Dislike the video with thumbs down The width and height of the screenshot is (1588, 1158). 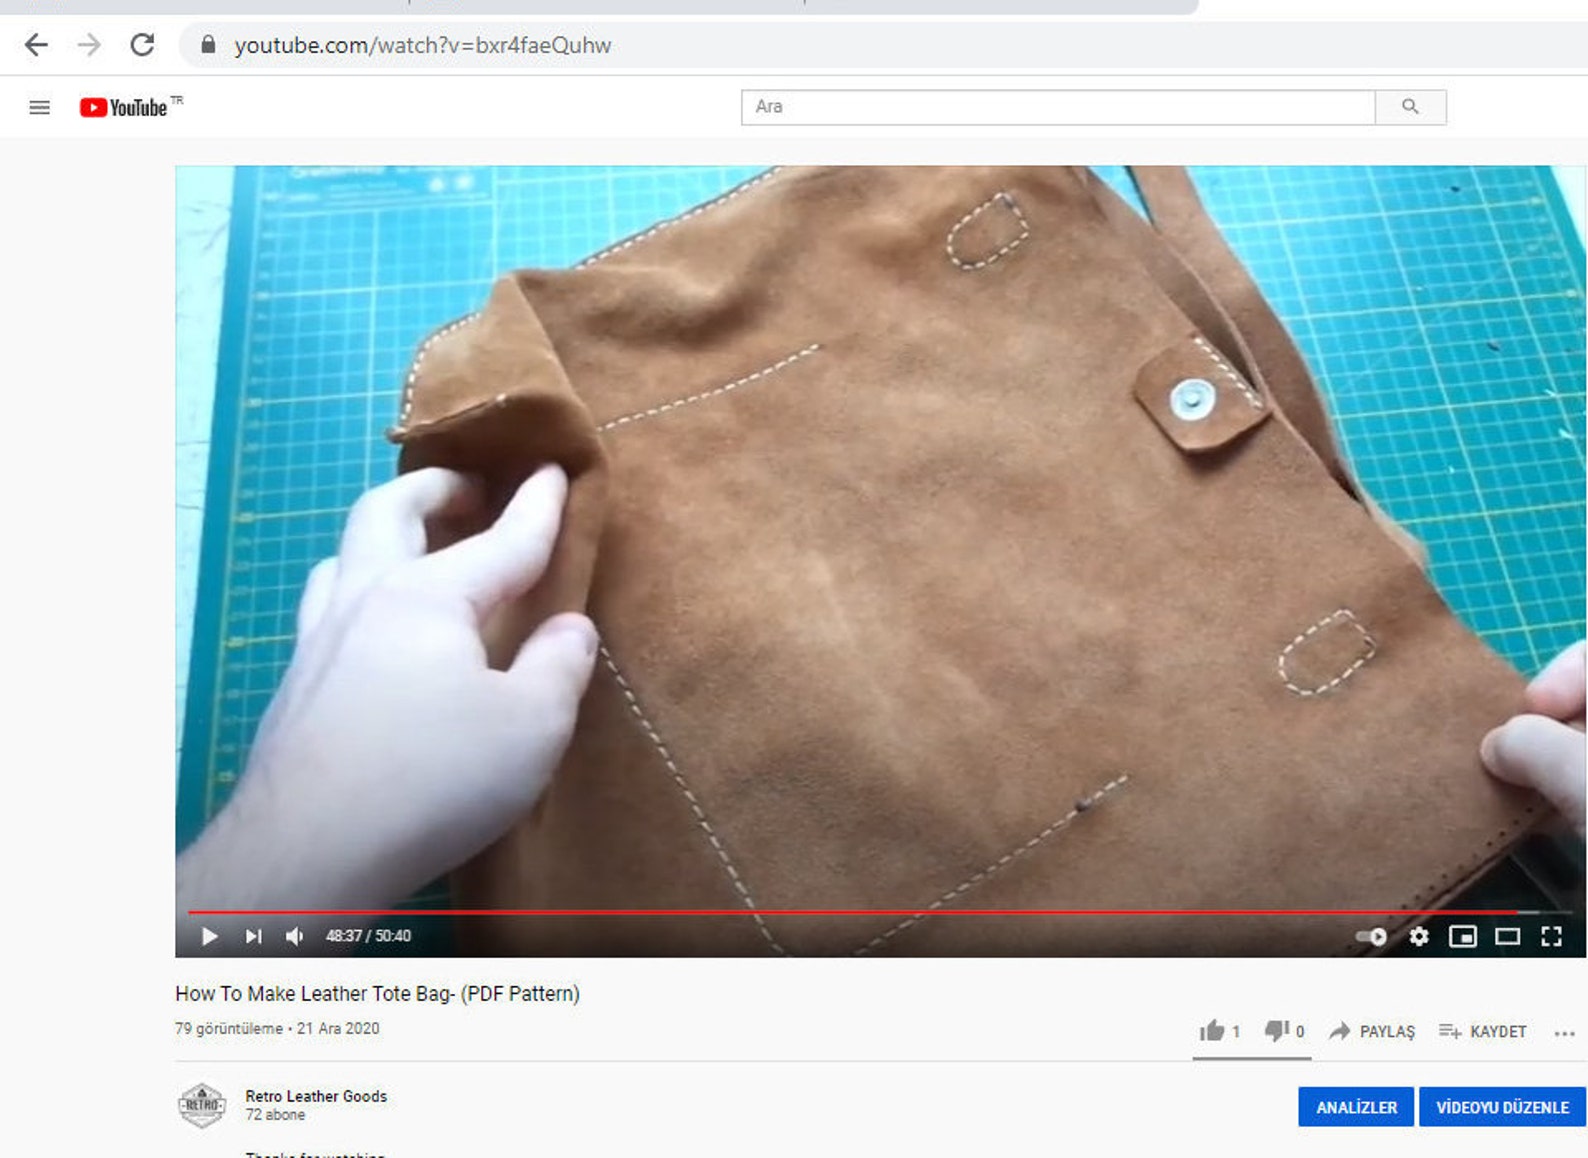point(1285,1031)
